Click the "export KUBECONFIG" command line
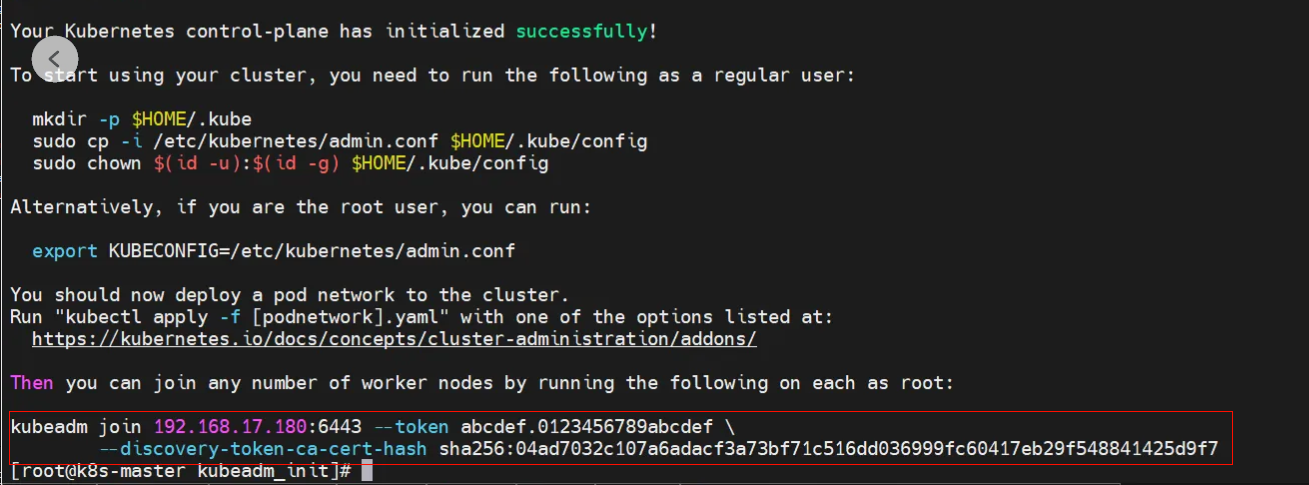This screenshot has width=1309, height=485. [273, 251]
